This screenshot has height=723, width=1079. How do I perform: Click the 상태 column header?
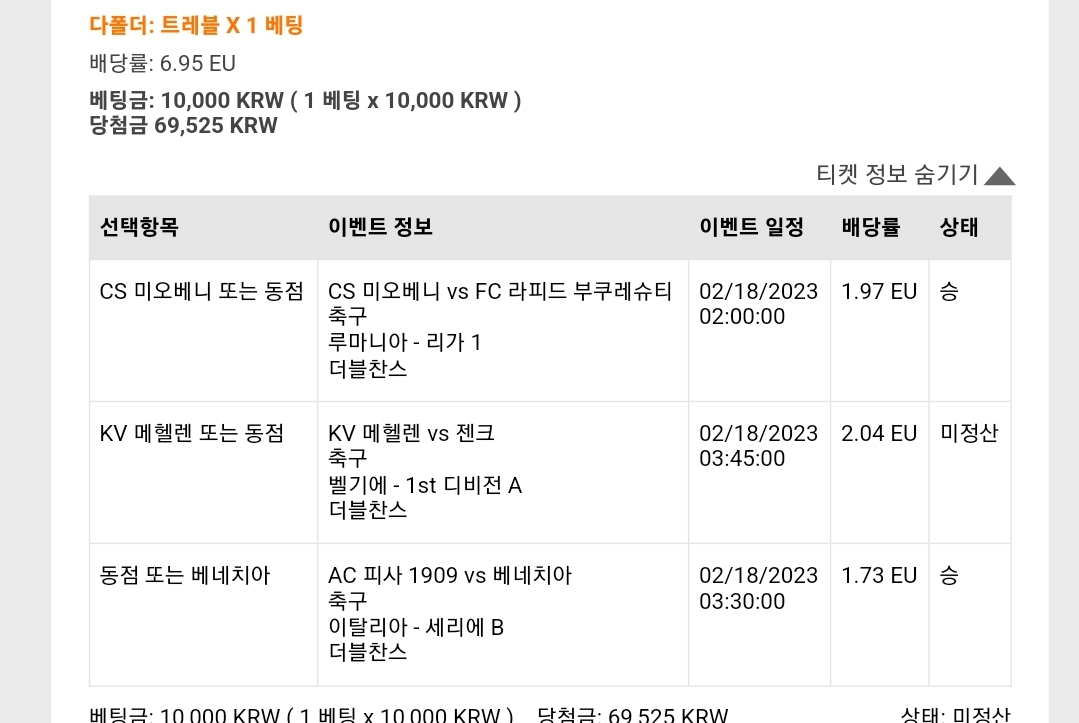pyautogui.click(x=959, y=227)
